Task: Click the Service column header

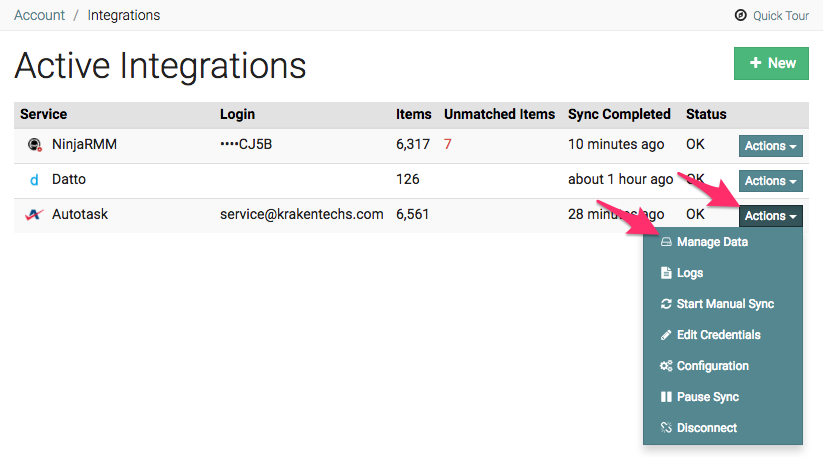Action: click(x=44, y=114)
